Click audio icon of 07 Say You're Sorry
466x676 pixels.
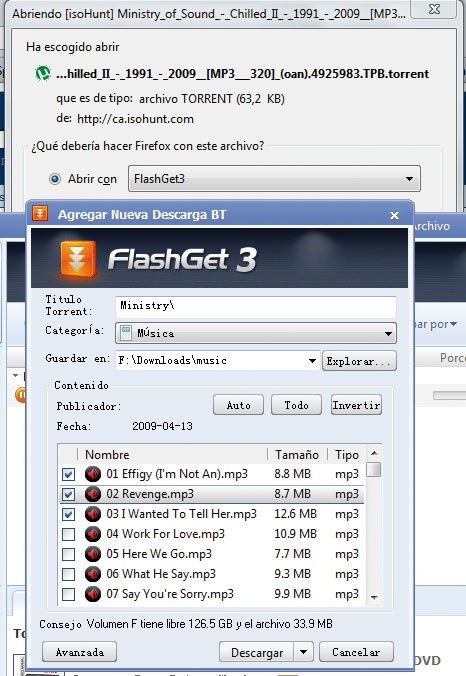(x=93, y=594)
